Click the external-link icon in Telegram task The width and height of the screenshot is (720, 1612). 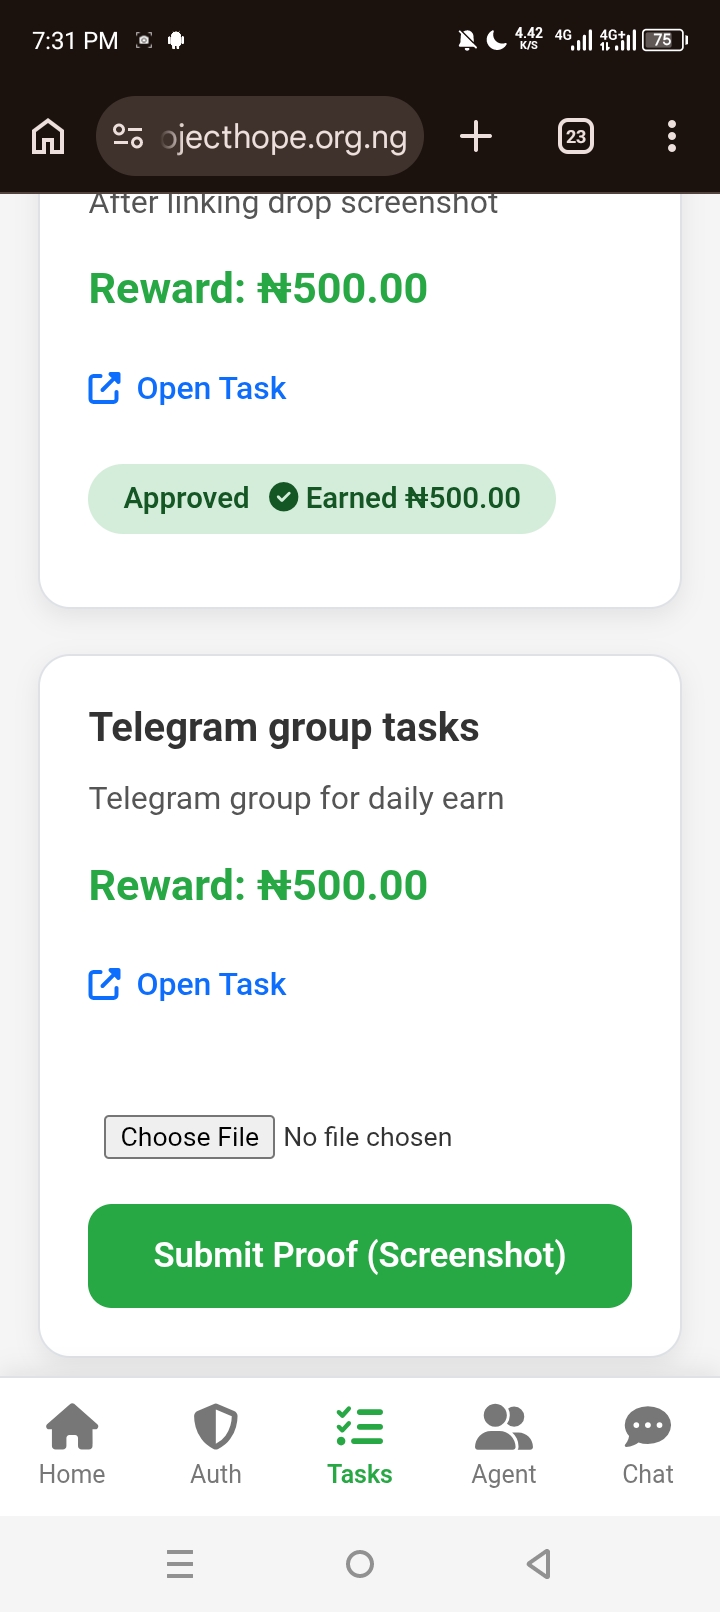105,985
